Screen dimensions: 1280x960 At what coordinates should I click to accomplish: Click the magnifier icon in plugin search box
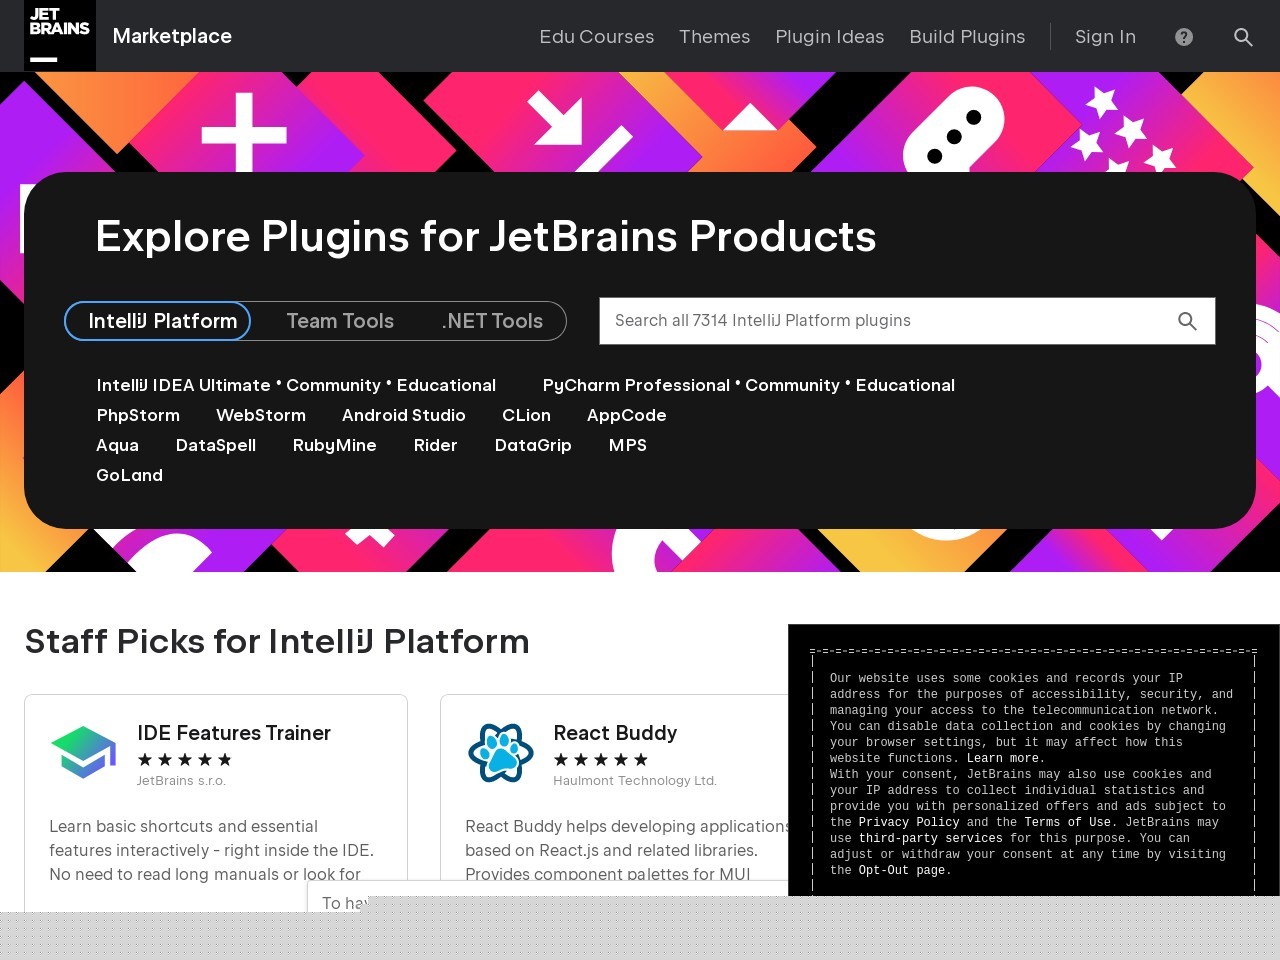tap(1187, 321)
